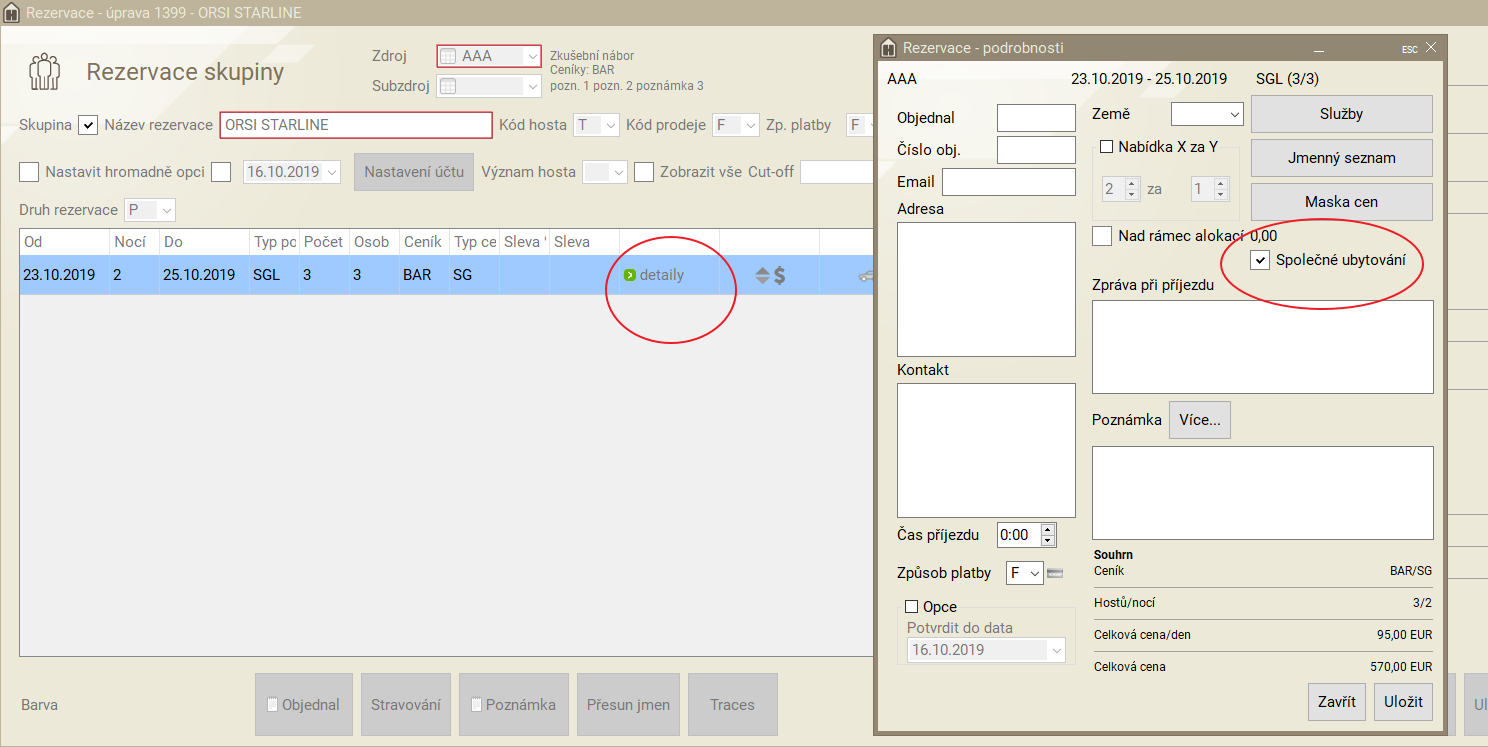The height and width of the screenshot is (747, 1488).
Task: Click the hotel icon in podrobnosti title bar
Action: 888,48
